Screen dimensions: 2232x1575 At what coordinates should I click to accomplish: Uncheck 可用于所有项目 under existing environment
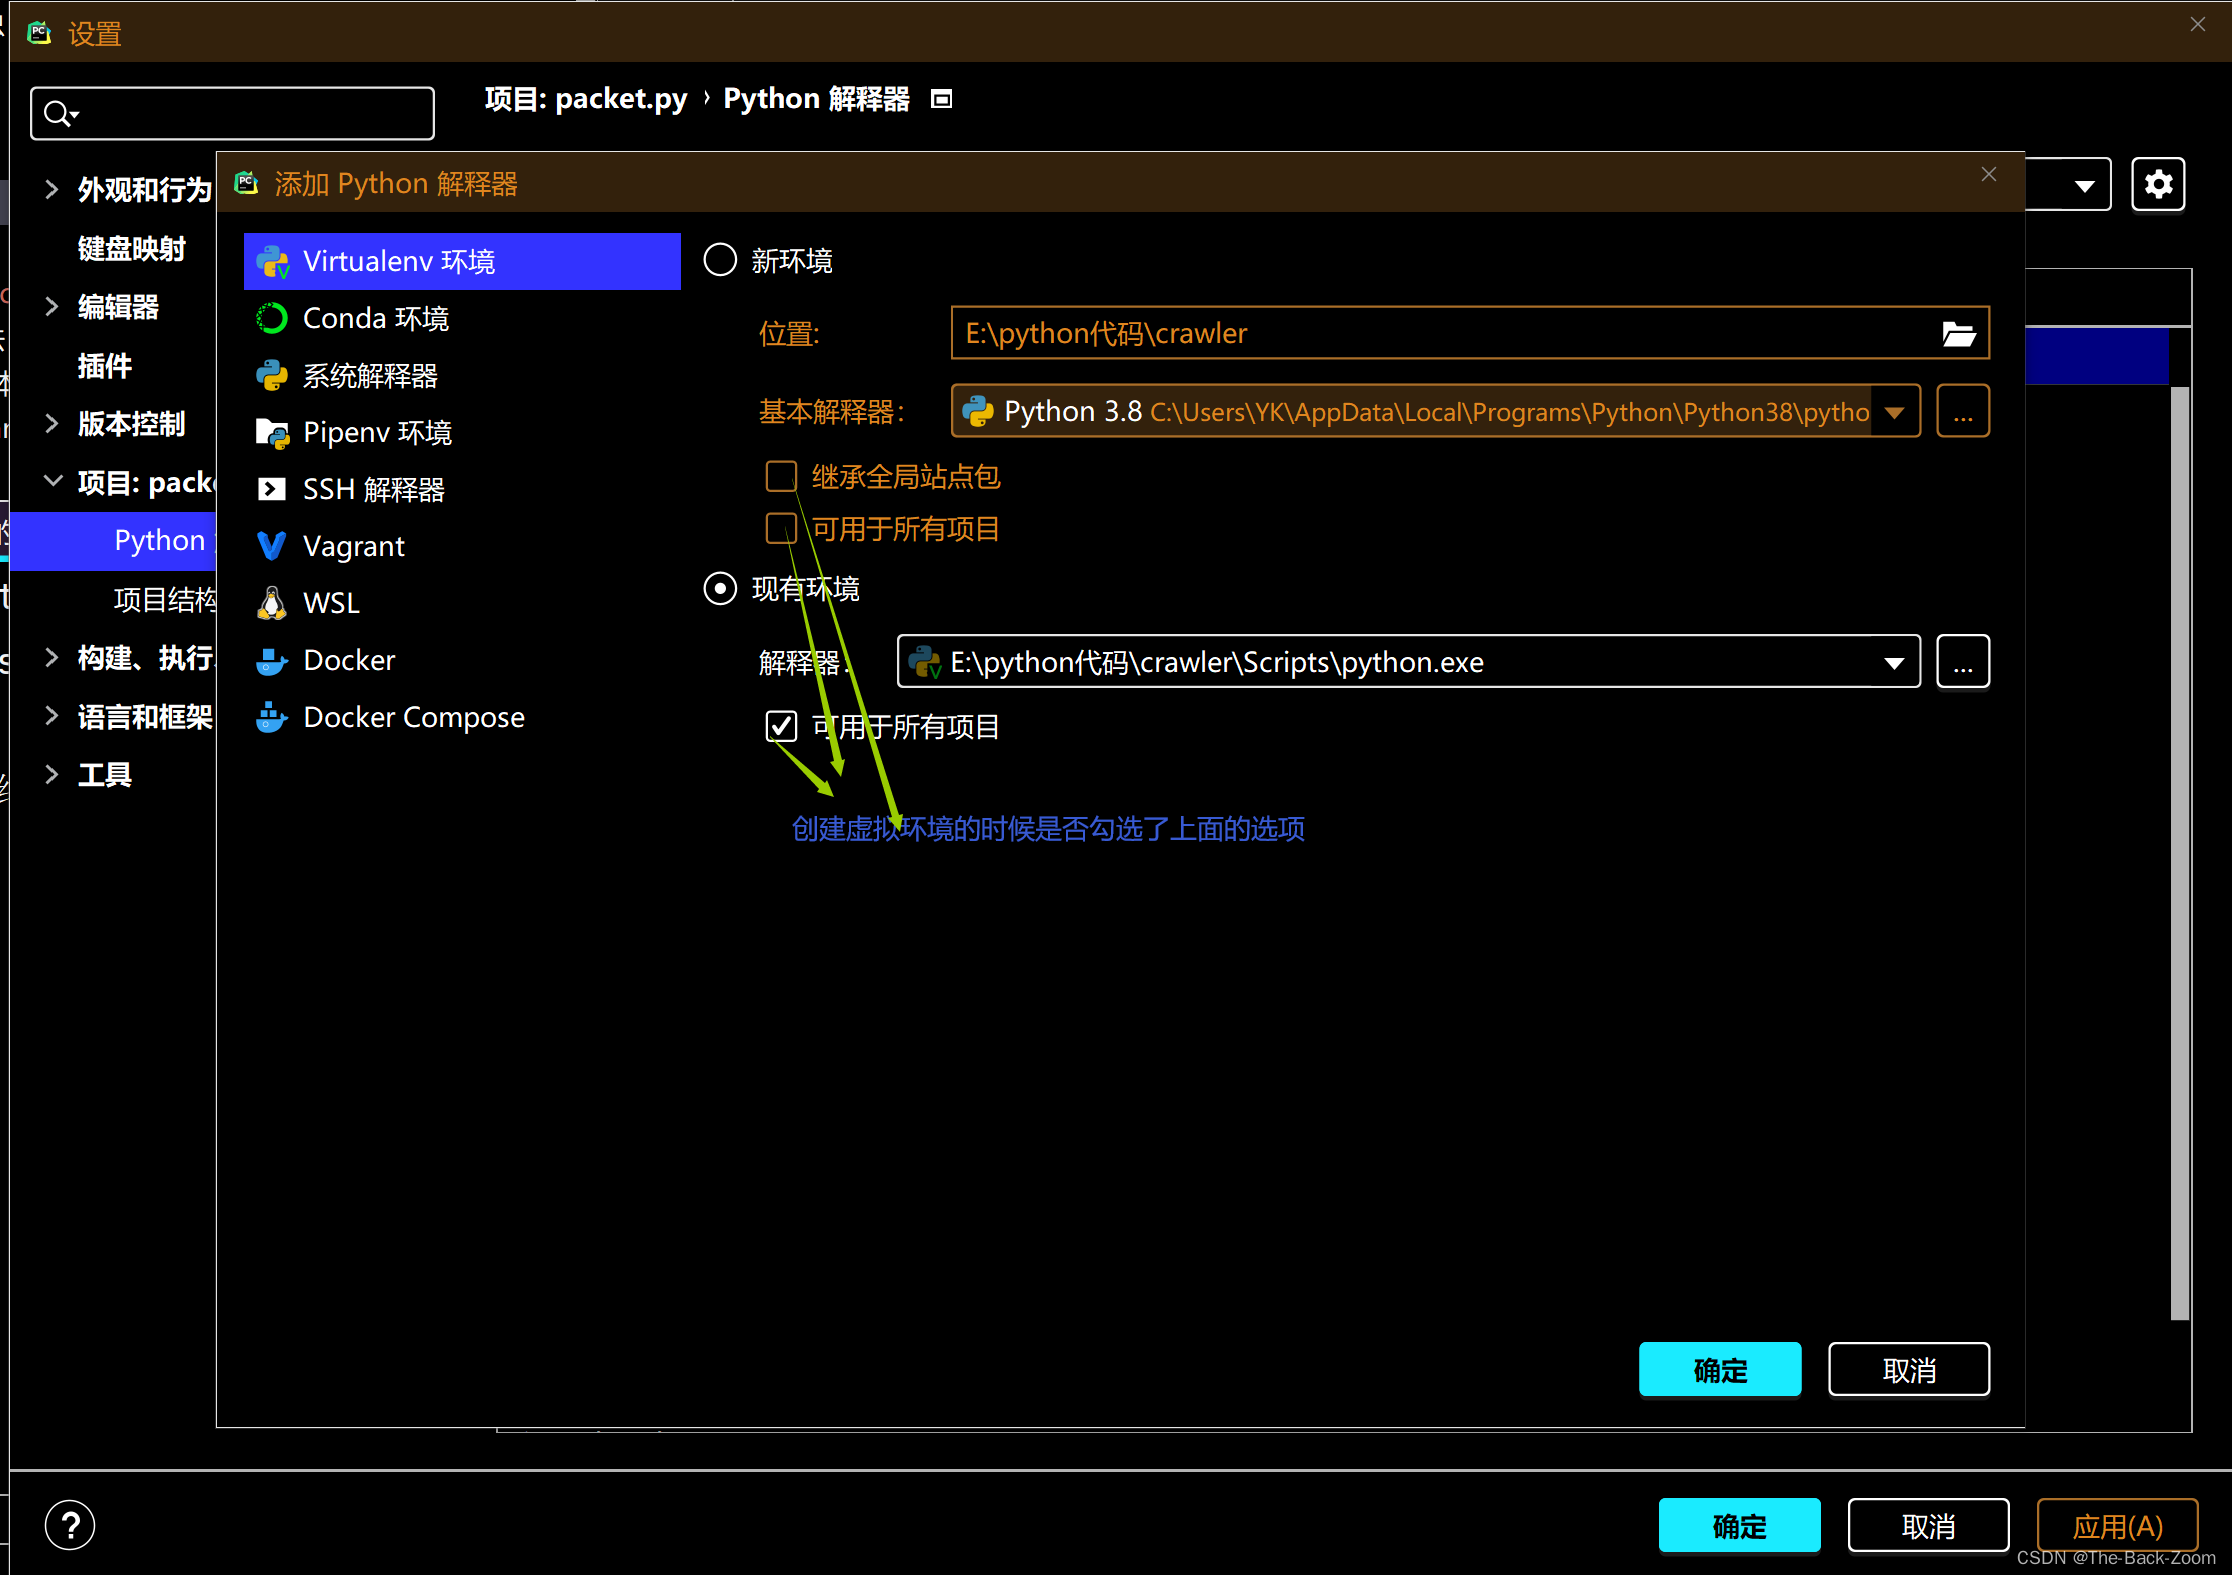pos(781,726)
